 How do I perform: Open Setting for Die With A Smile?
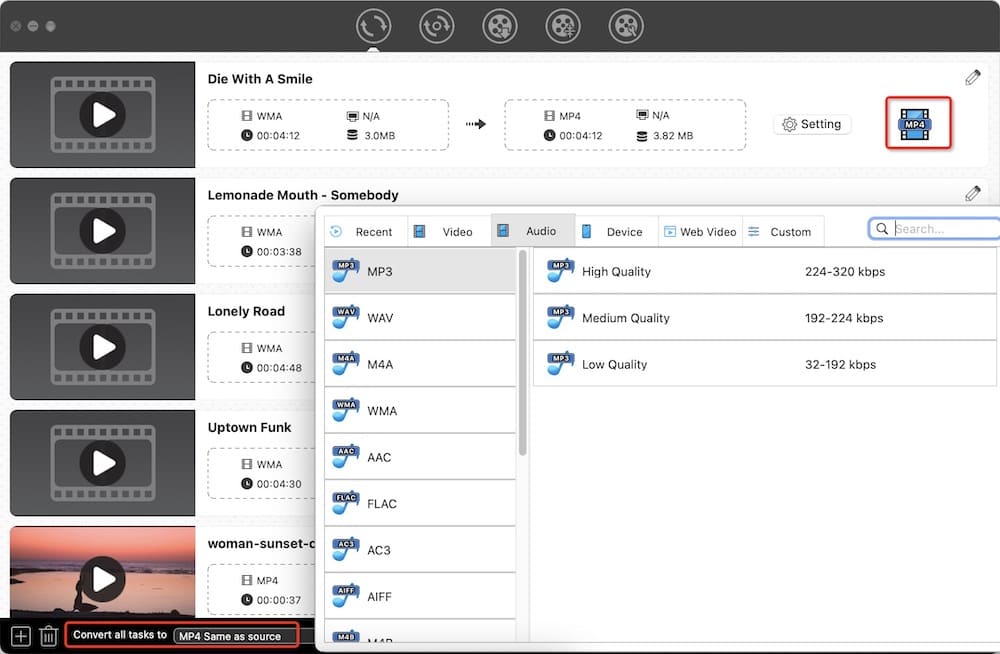click(811, 124)
